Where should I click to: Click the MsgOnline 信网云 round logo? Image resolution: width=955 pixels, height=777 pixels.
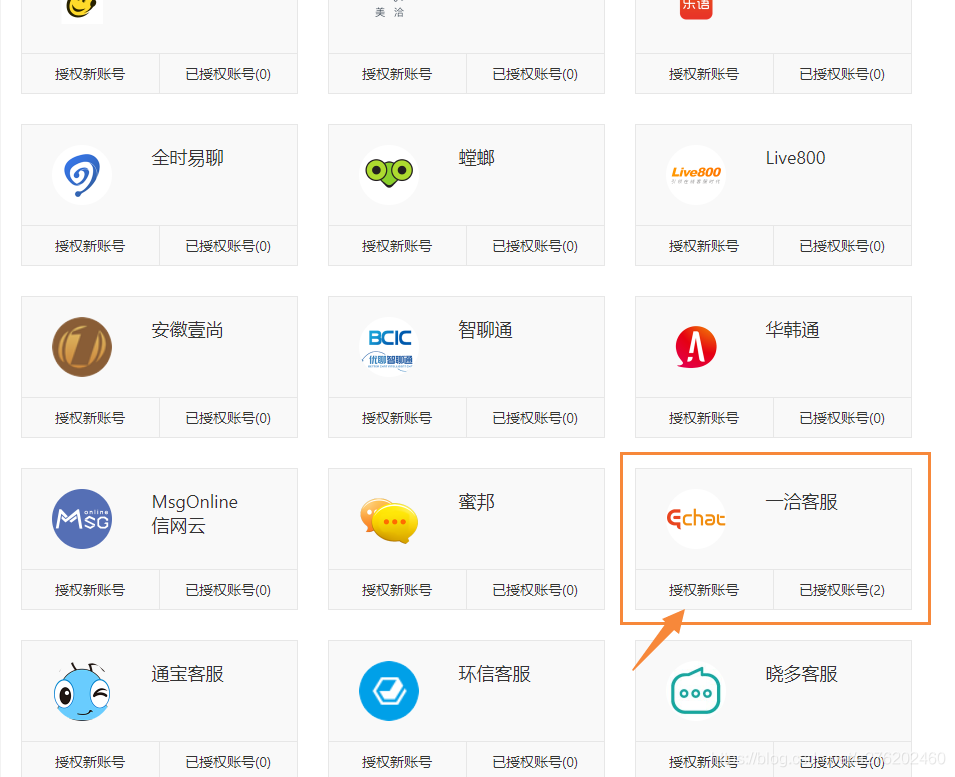click(82, 519)
